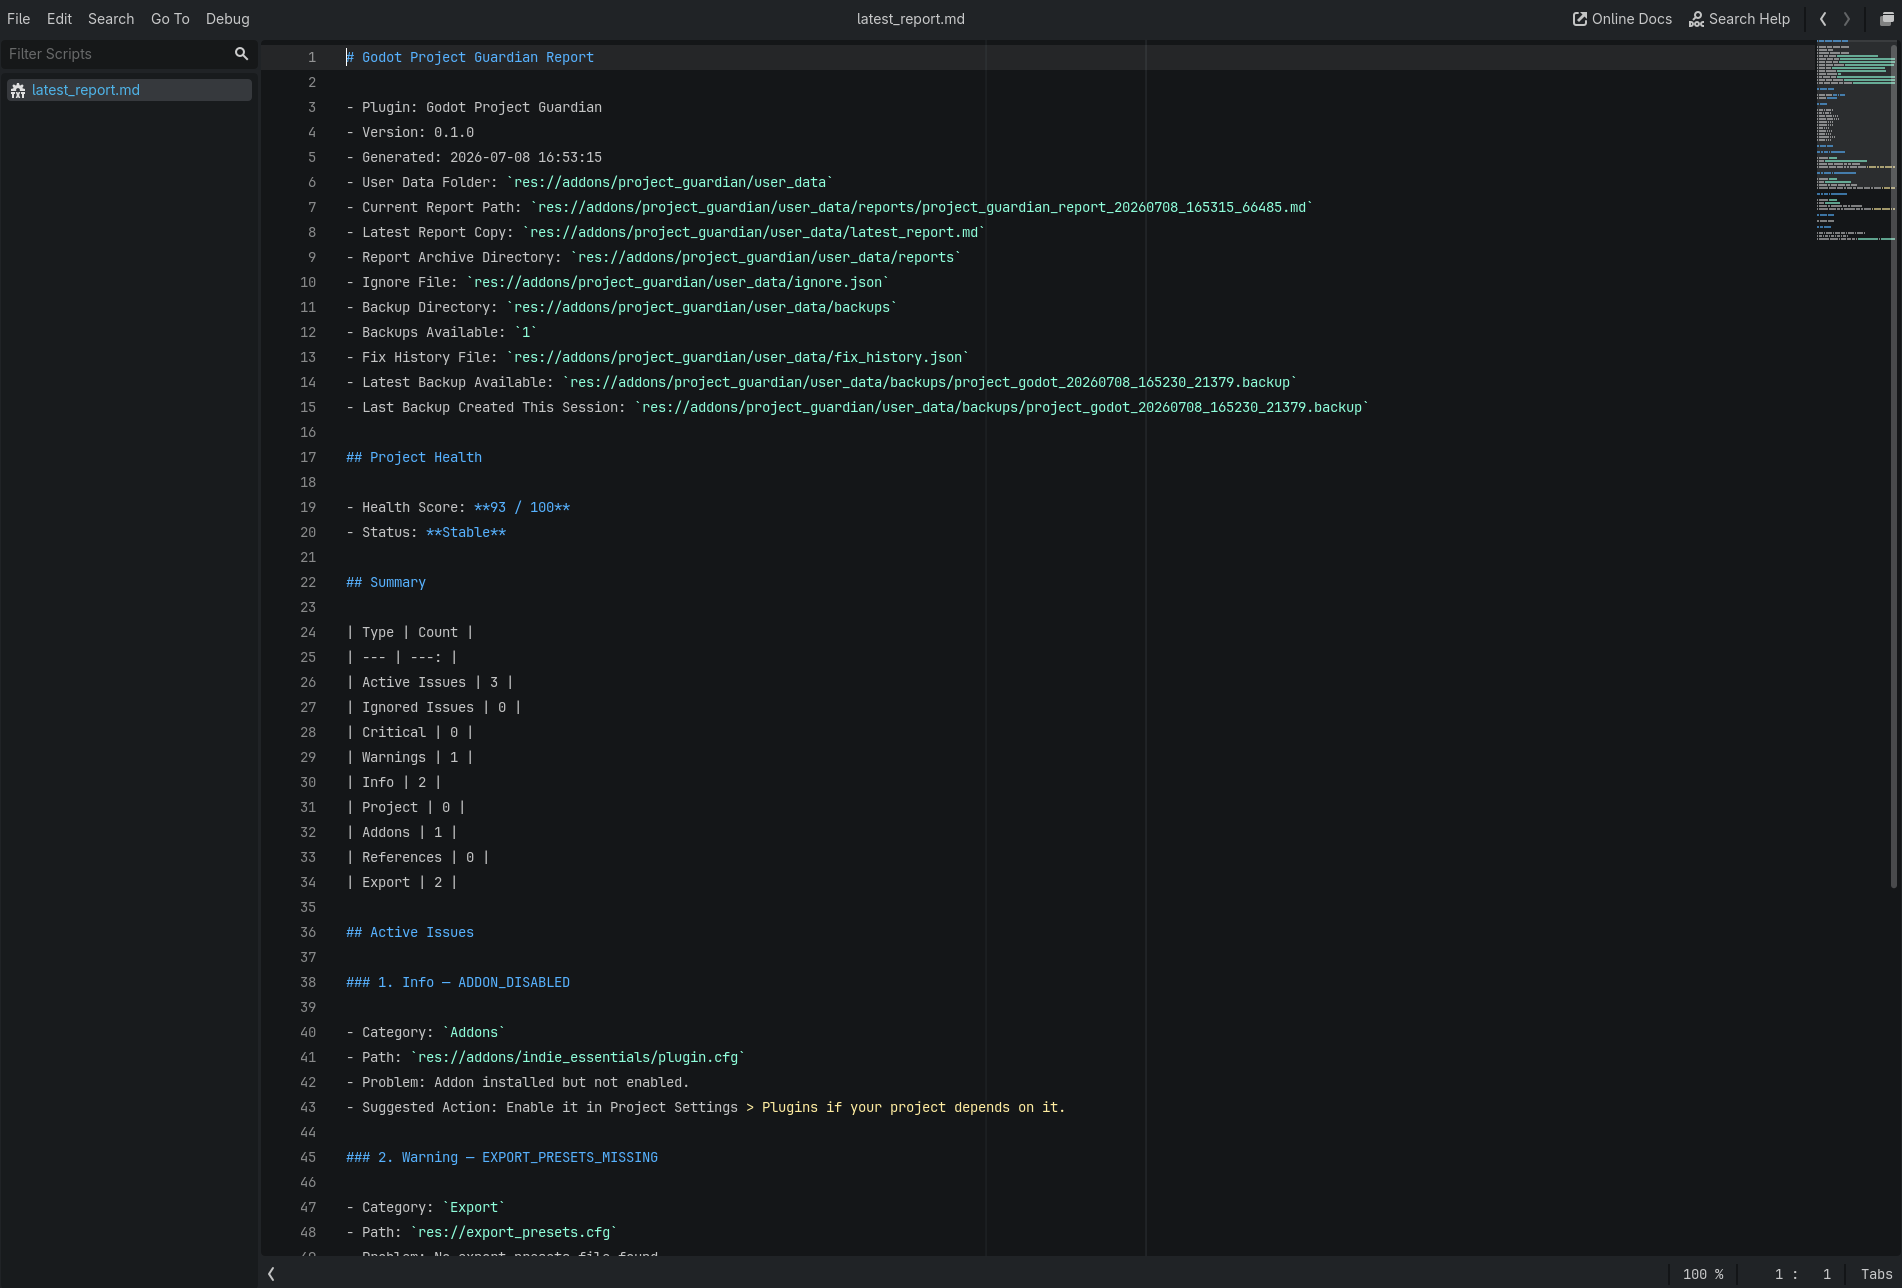The height and width of the screenshot is (1288, 1902).
Task: Click the Fix History File path line
Action: tap(658, 357)
